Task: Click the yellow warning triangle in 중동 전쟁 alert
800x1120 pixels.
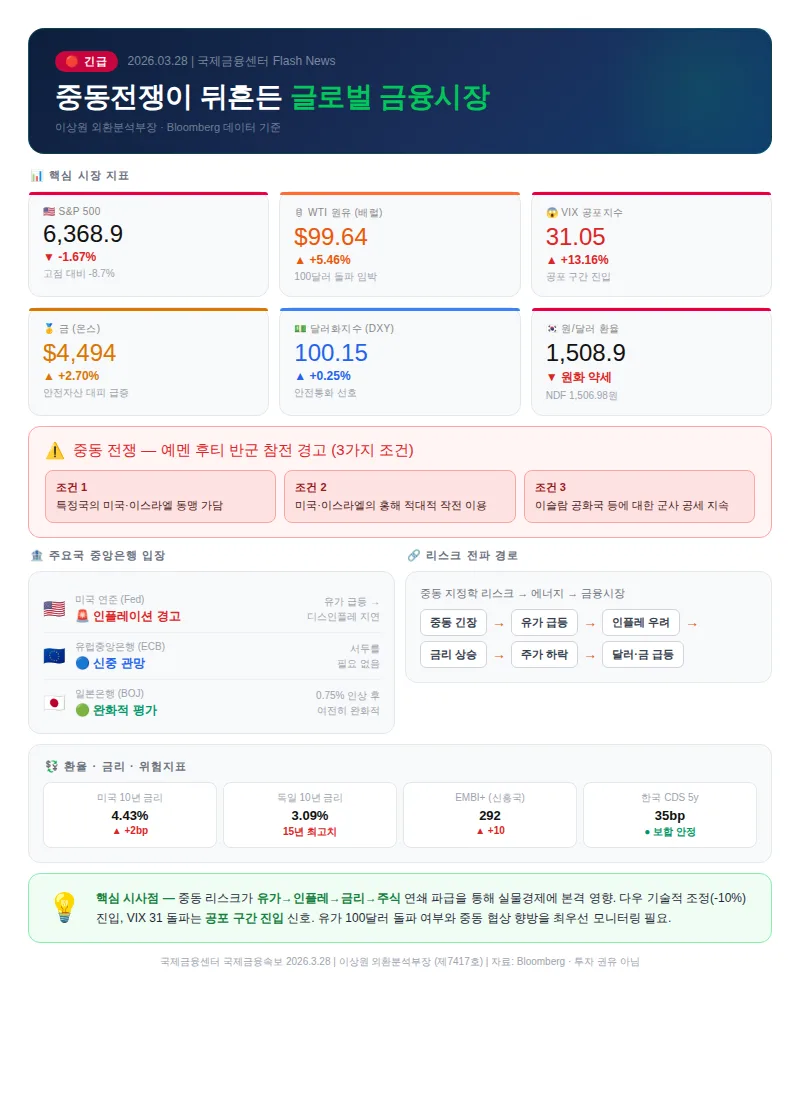Action: coord(55,451)
